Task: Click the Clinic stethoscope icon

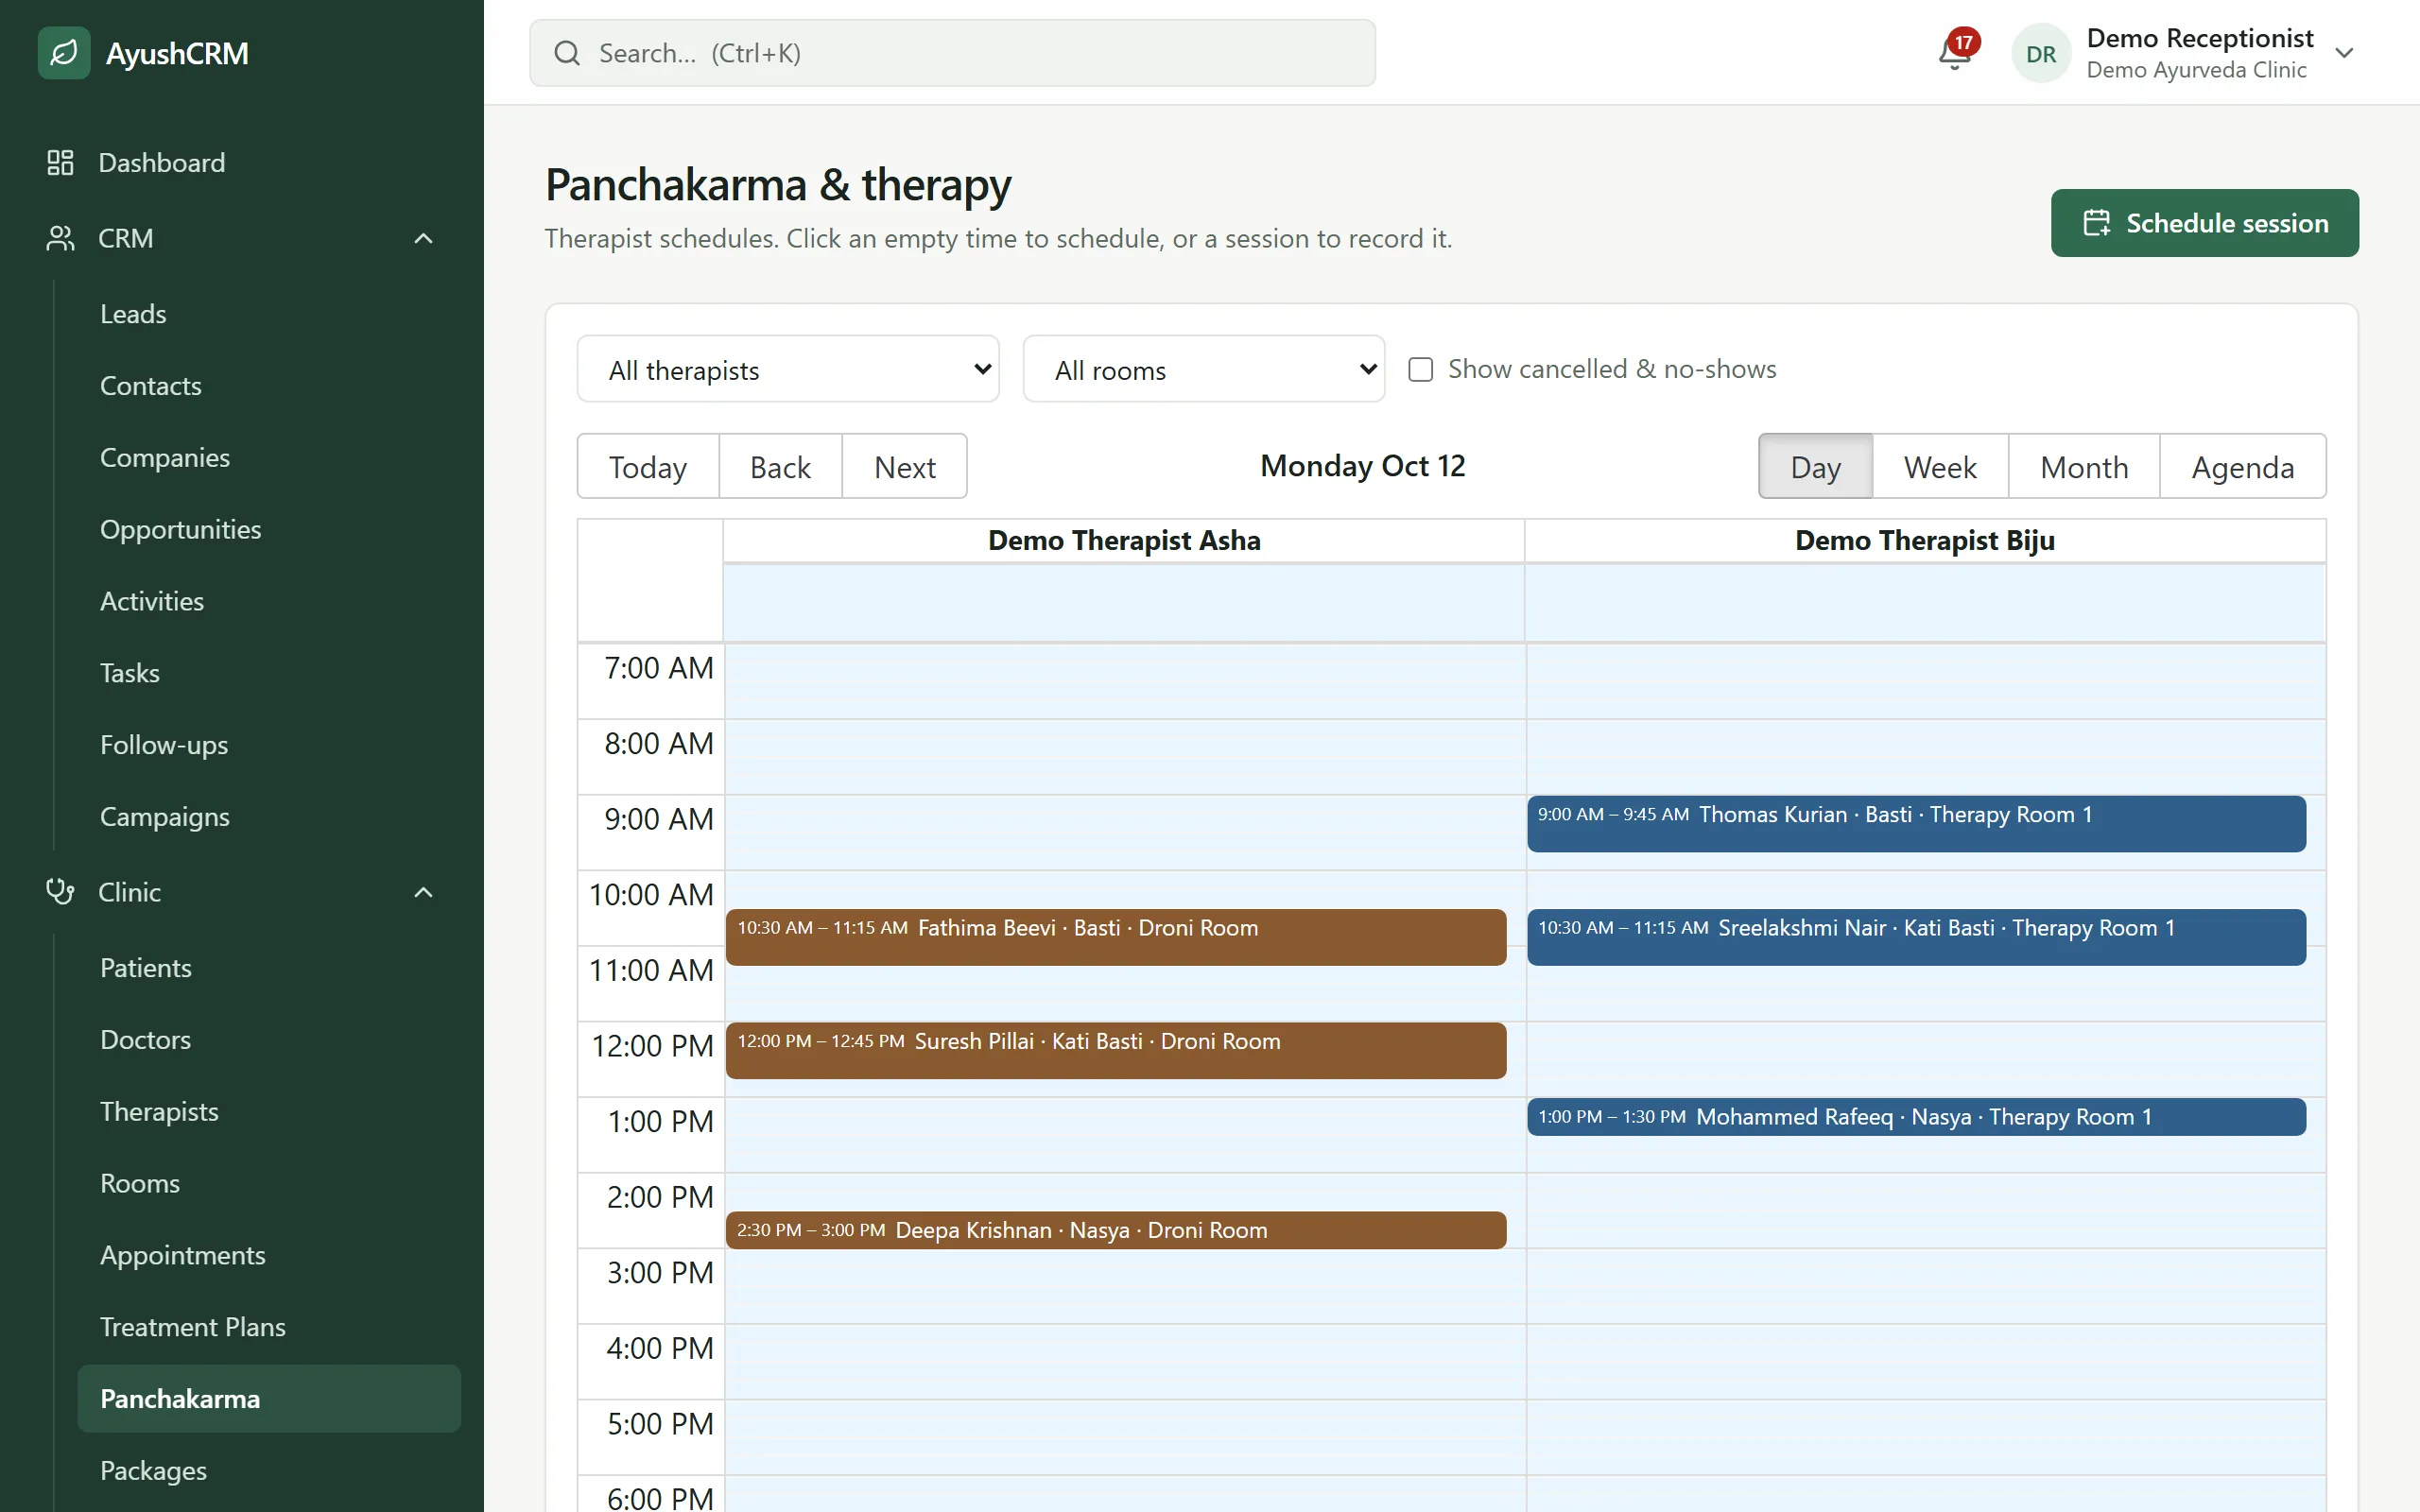Action: 60,891
